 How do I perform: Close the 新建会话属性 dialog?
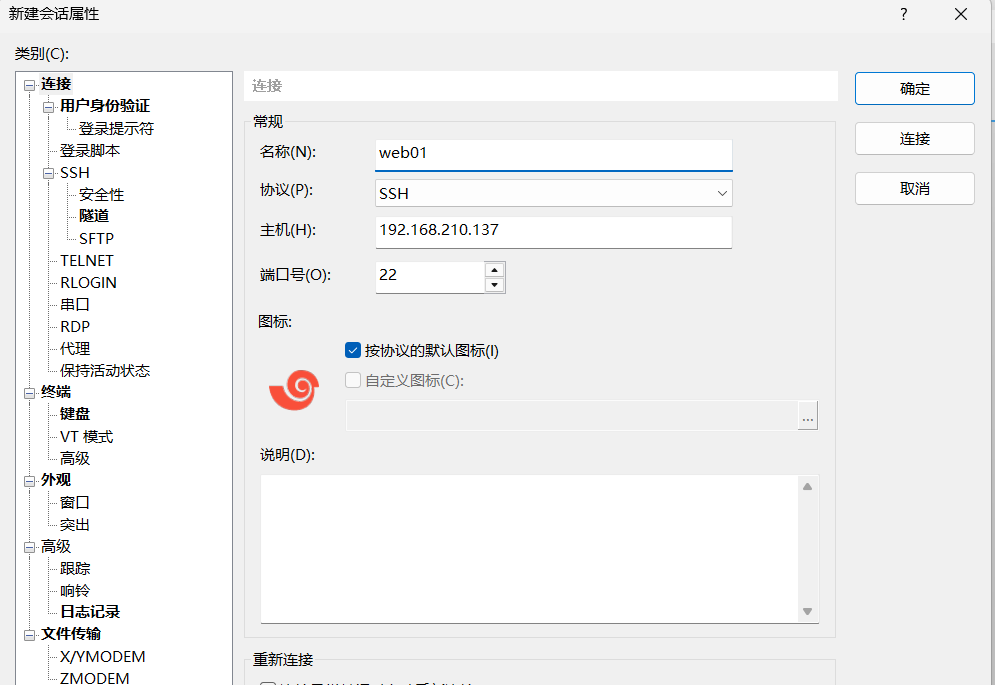pyautogui.click(x=961, y=14)
